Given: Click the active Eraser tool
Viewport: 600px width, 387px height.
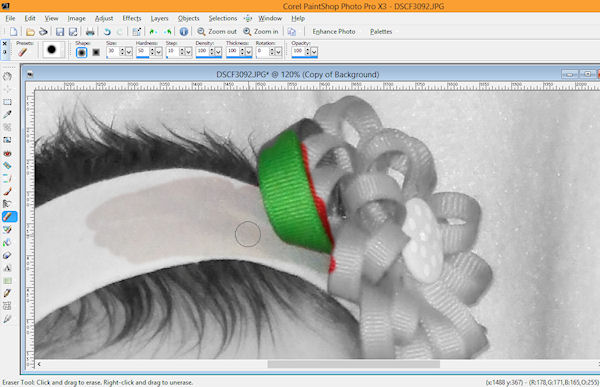Looking at the screenshot, I should (x=9, y=217).
